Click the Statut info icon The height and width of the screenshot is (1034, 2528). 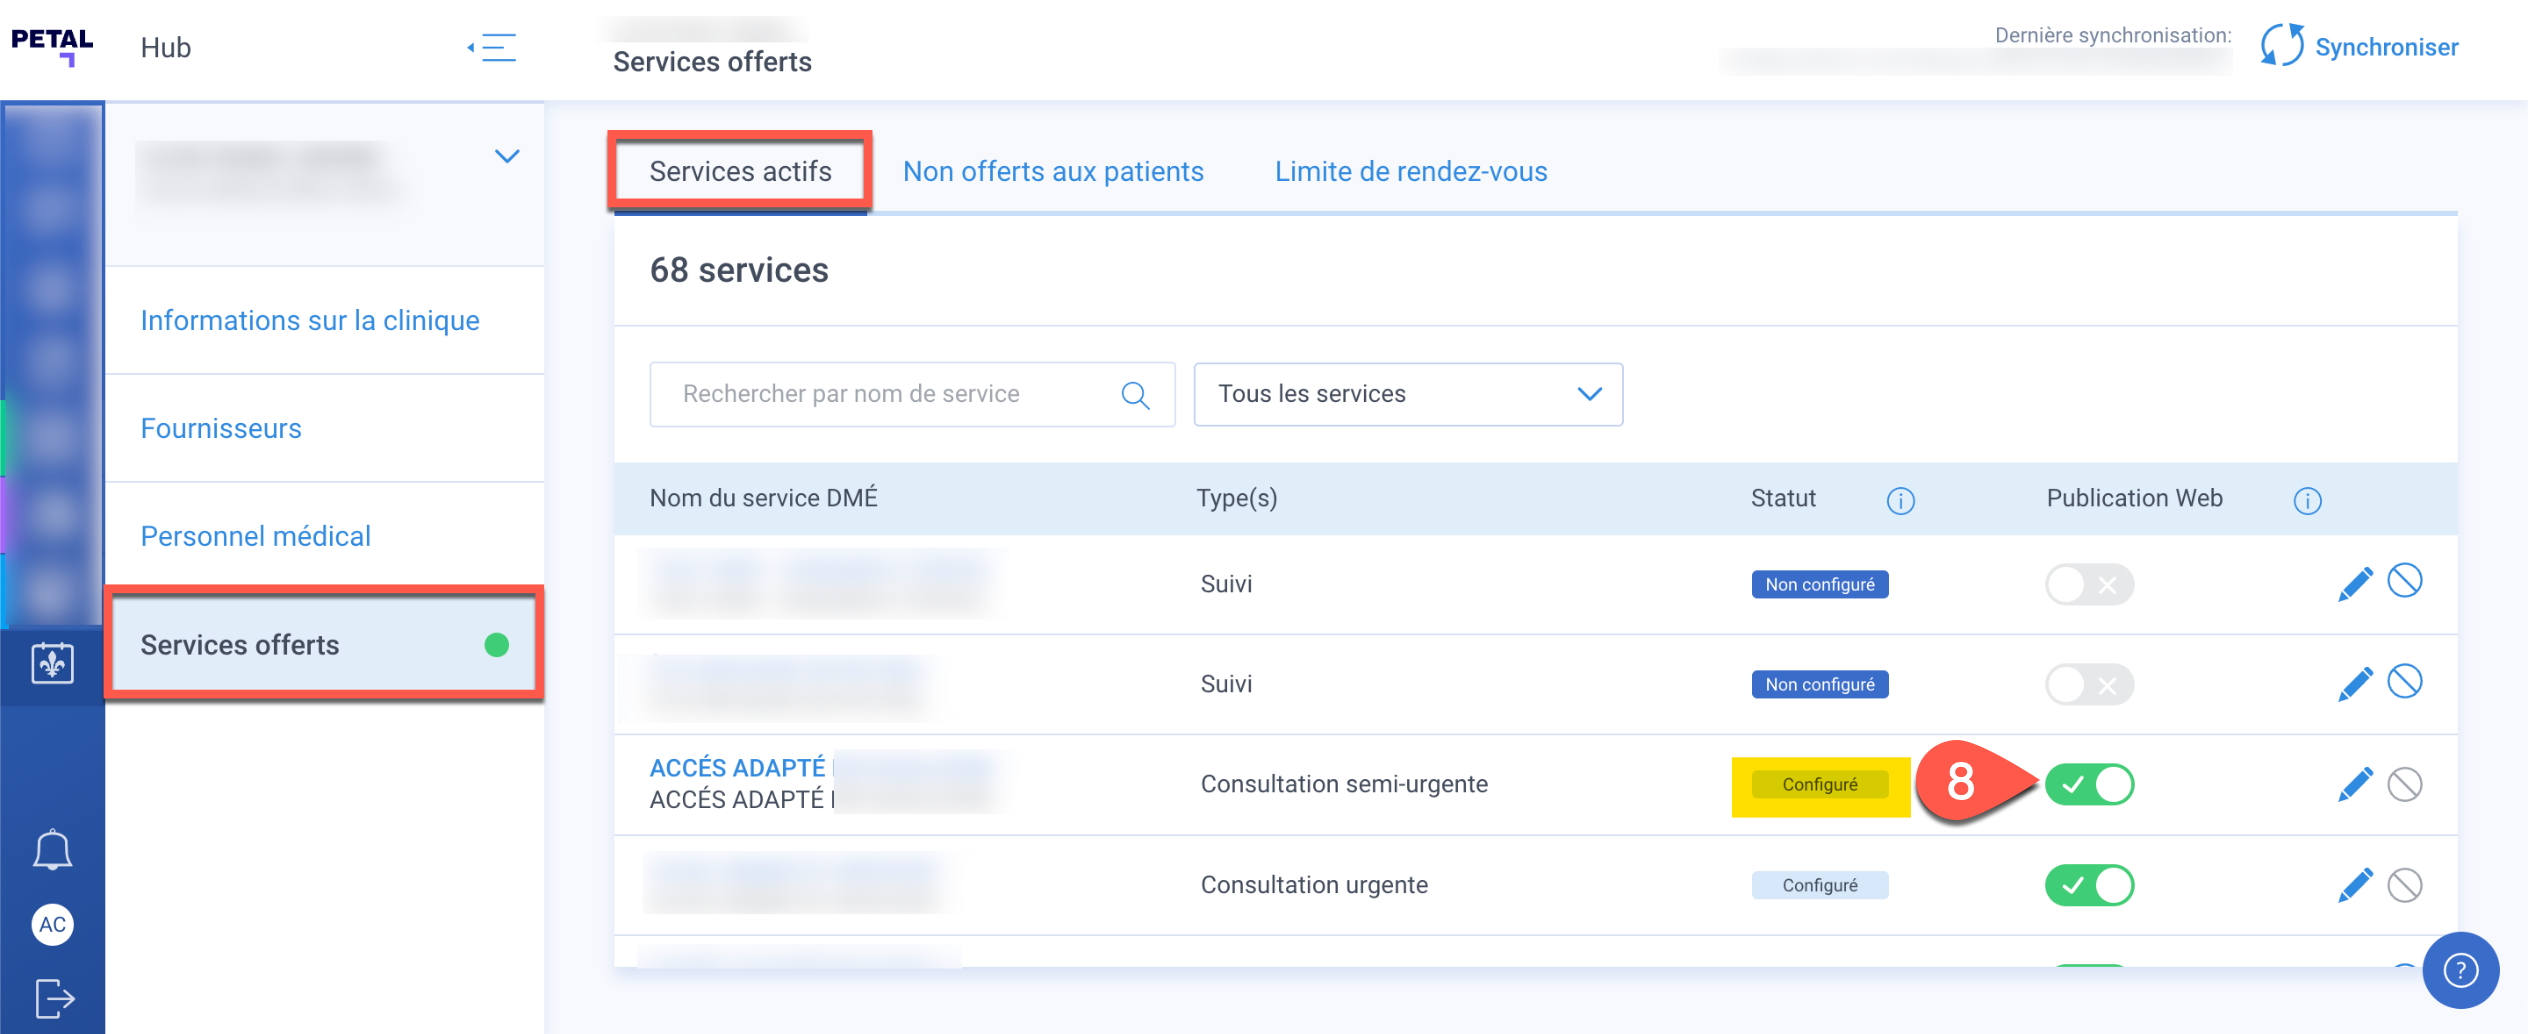click(x=1900, y=500)
